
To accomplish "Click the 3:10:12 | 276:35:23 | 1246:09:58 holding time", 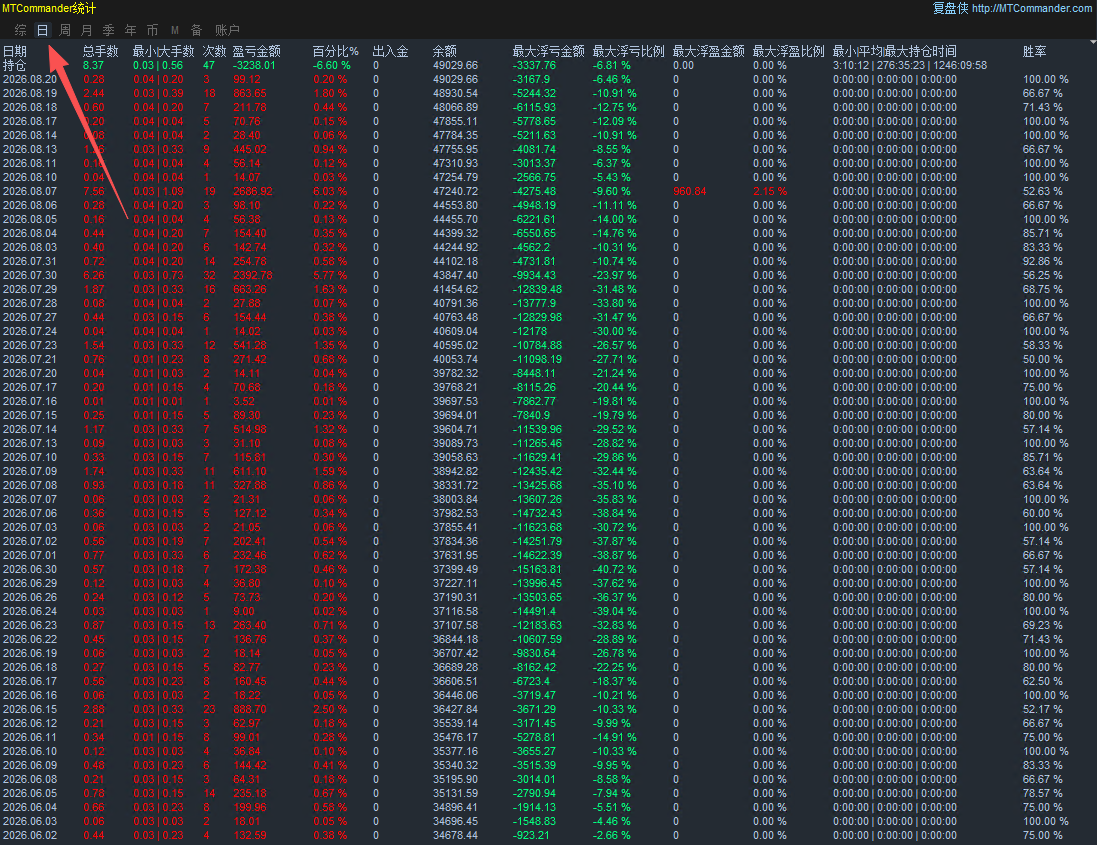I will pyautogui.click(x=910, y=65).
